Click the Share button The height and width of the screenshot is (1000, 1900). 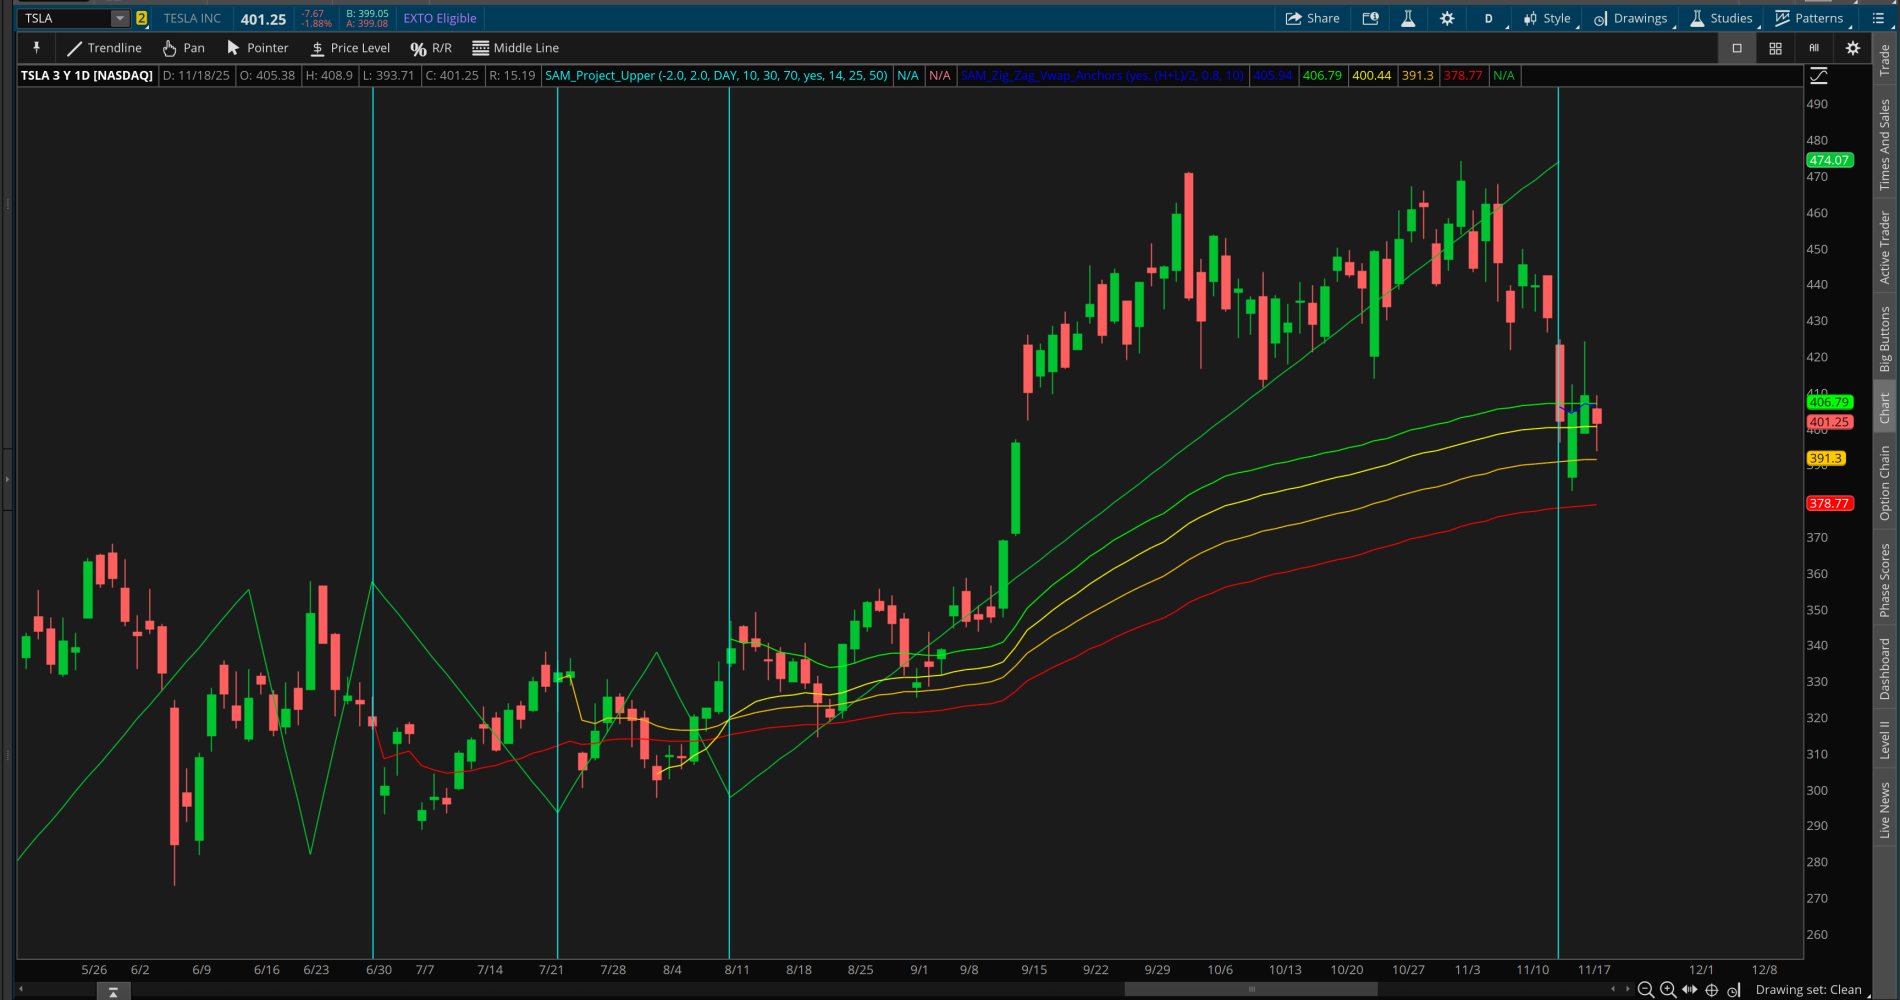[x=1312, y=18]
